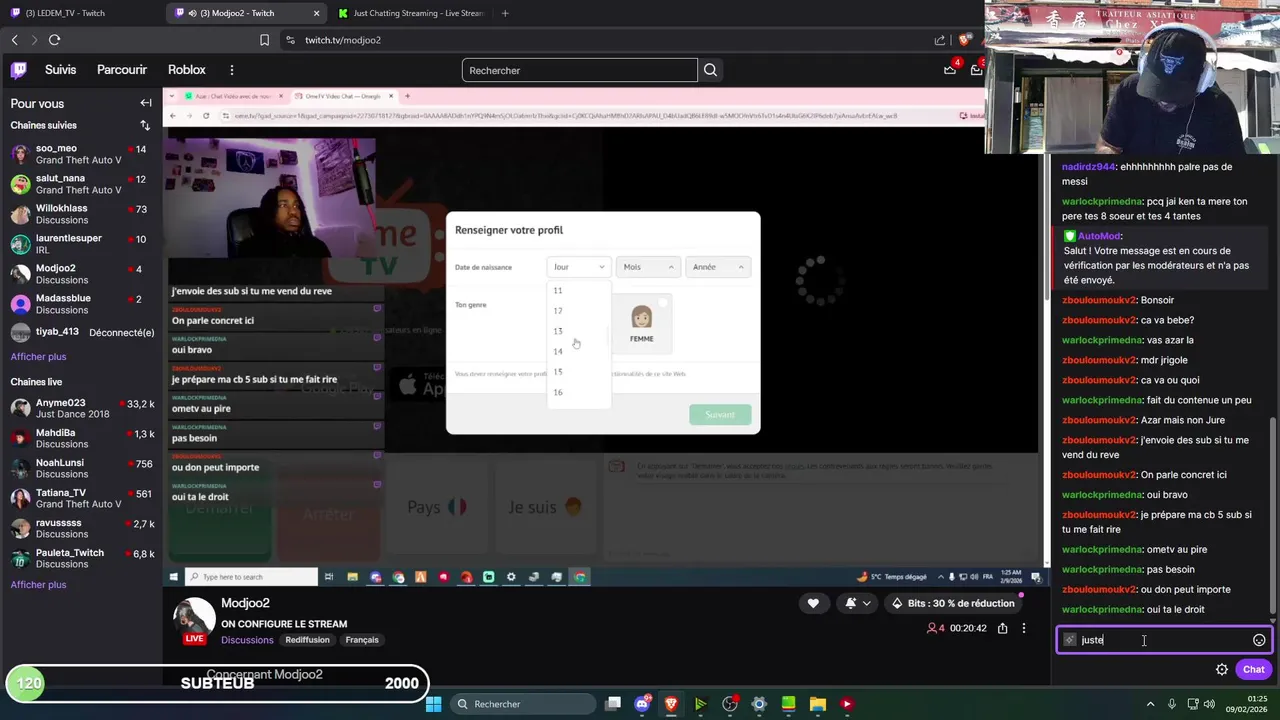1280x720 pixels.
Task: Open Willokhlass channel in the sidebar
Action: point(80,214)
